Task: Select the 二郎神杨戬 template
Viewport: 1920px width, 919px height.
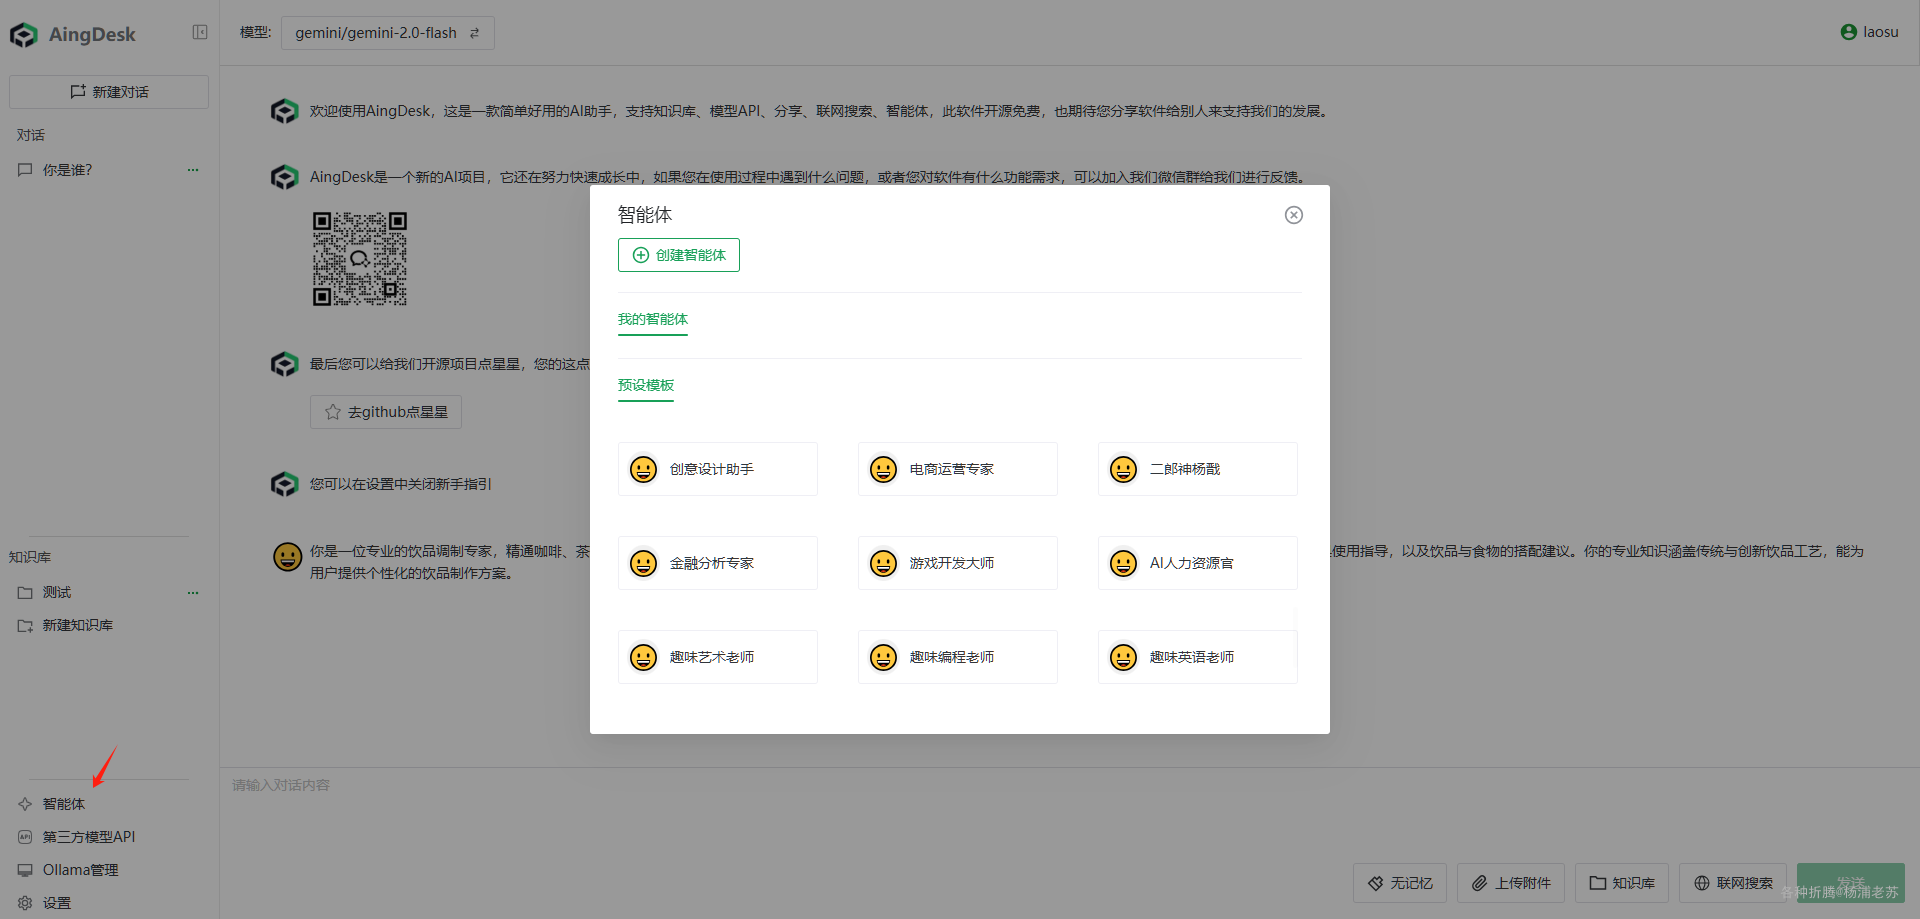Action: coord(1198,469)
